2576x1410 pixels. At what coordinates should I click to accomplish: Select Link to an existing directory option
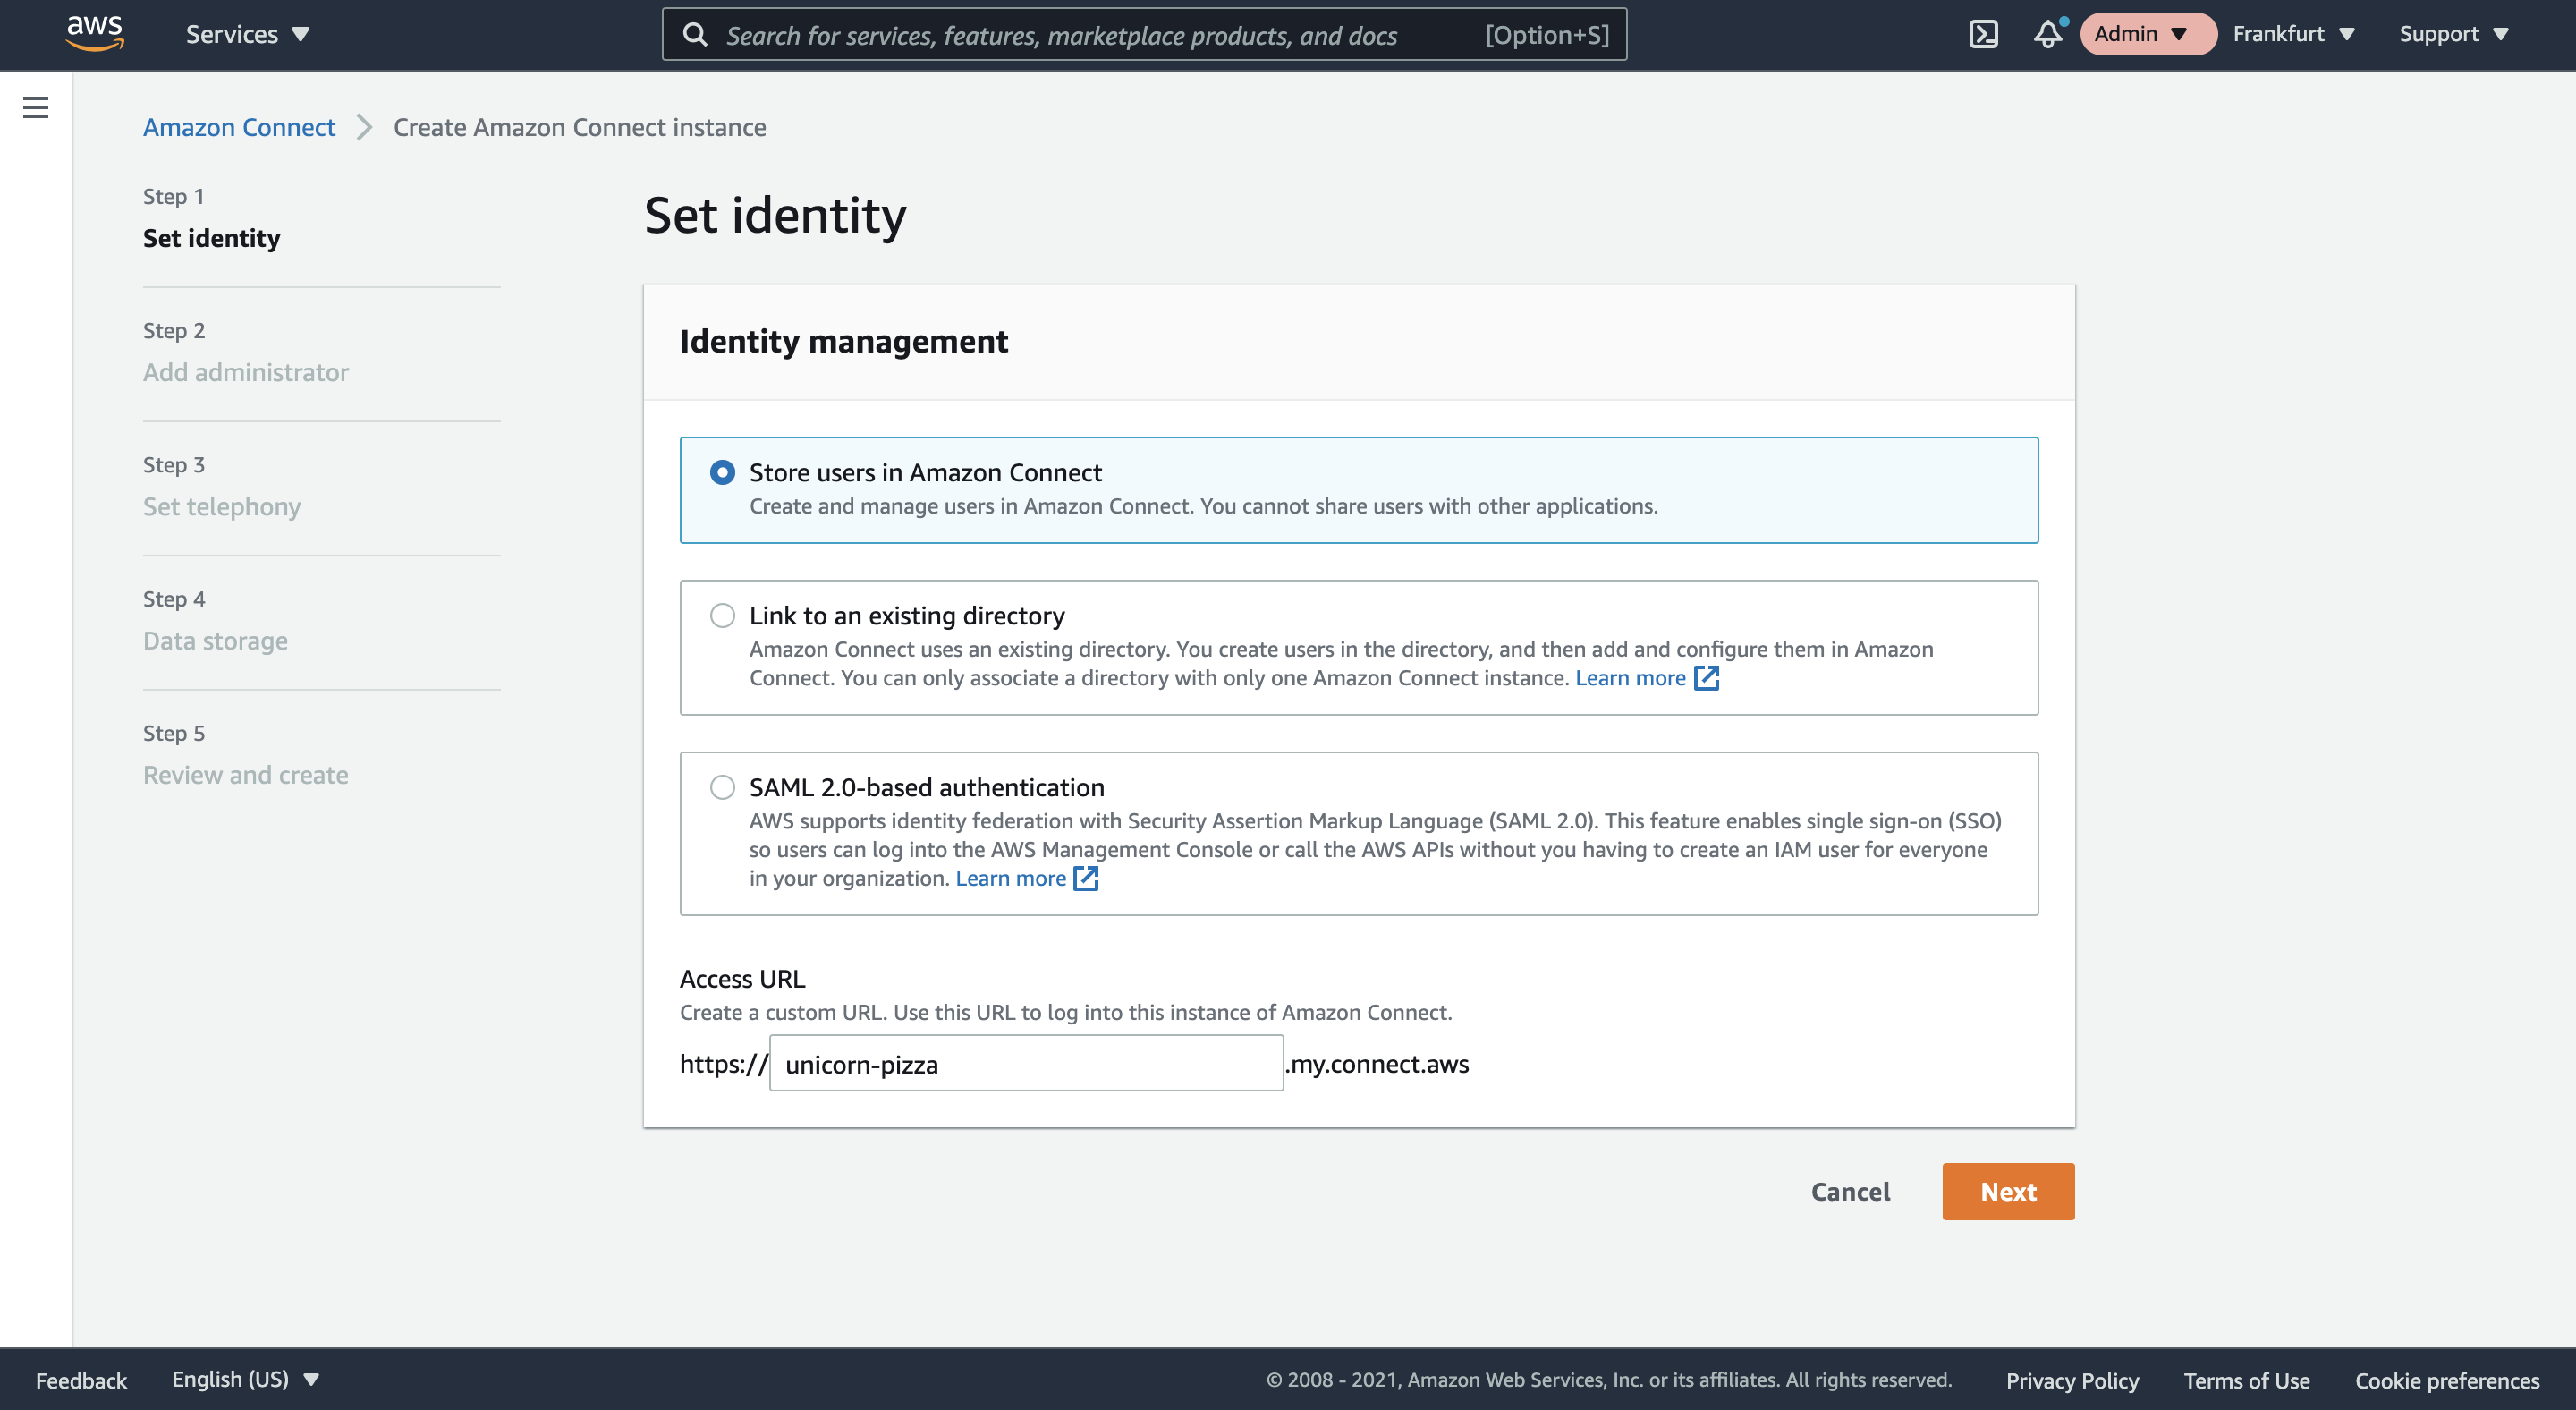click(x=722, y=615)
